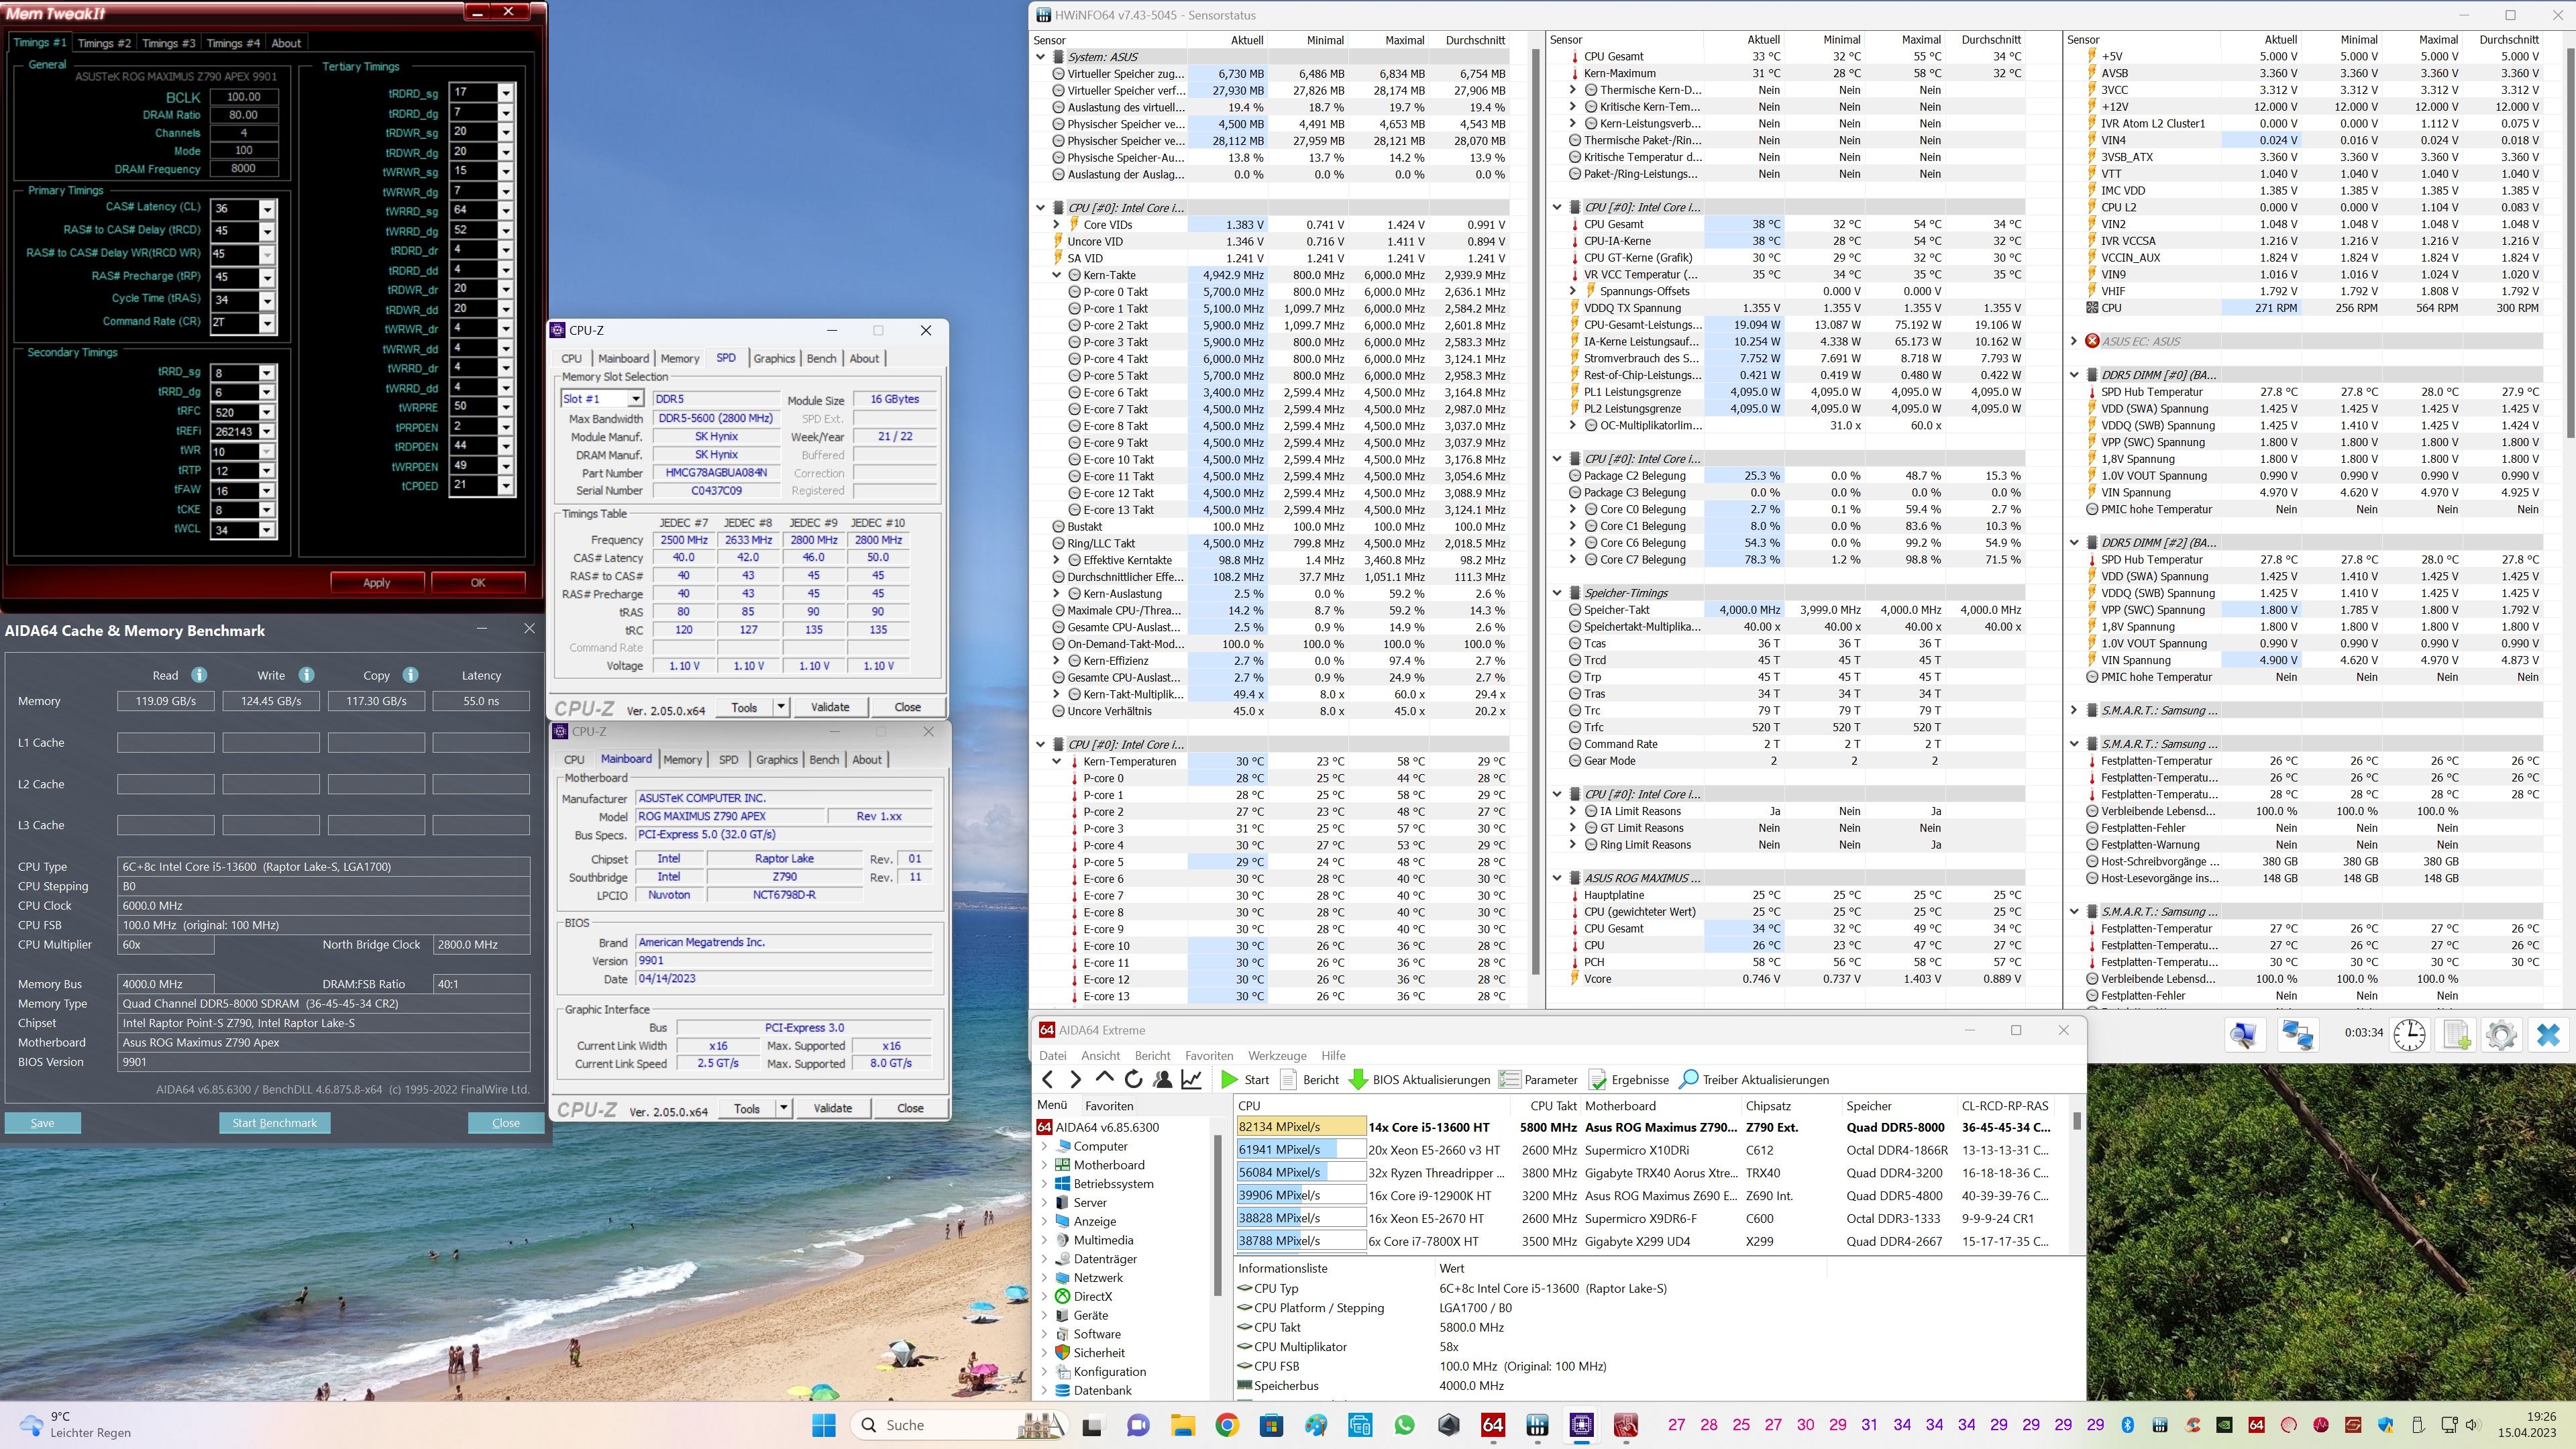Collapse the Speicher-Timings sensor group

[x=1557, y=593]
